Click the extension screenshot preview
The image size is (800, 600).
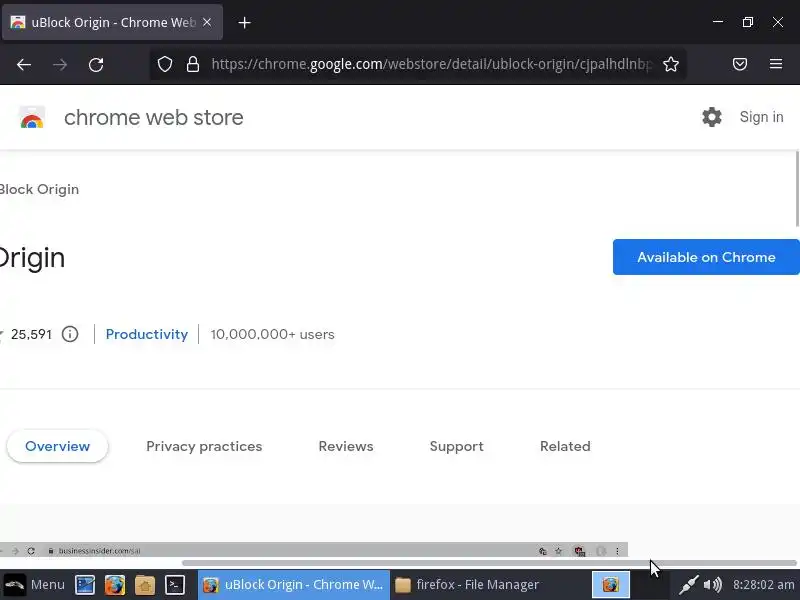pyautogui.click(x=314, y=550)
